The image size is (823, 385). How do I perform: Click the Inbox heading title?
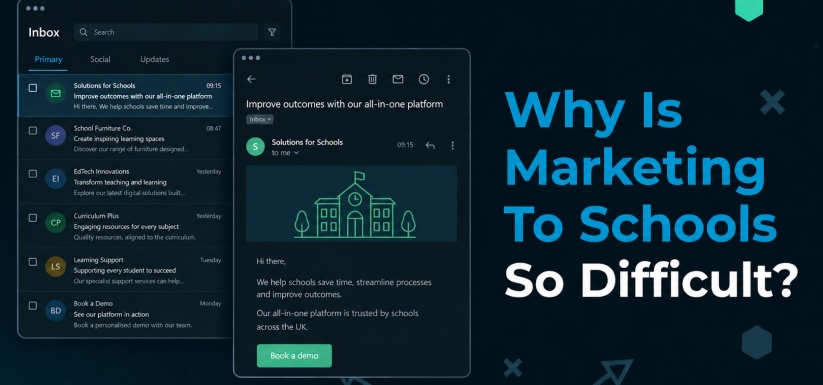(44, 33)
